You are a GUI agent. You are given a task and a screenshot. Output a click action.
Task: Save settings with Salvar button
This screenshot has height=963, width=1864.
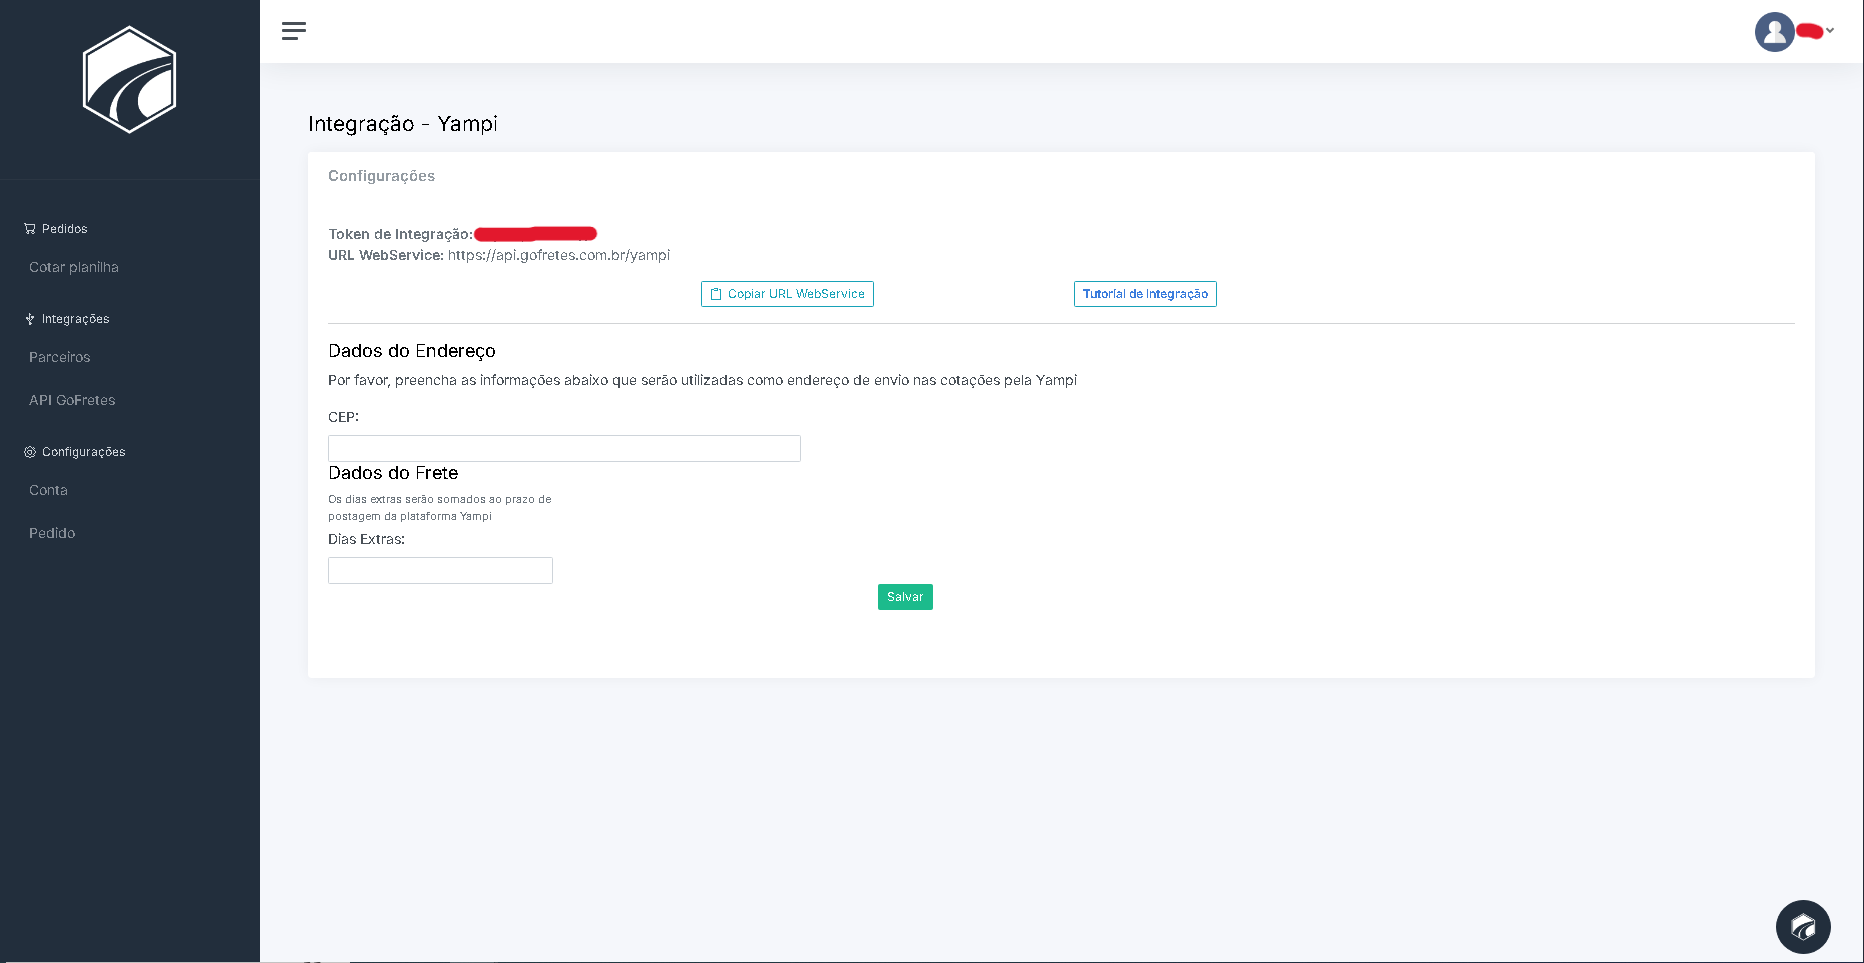(905, 597)
